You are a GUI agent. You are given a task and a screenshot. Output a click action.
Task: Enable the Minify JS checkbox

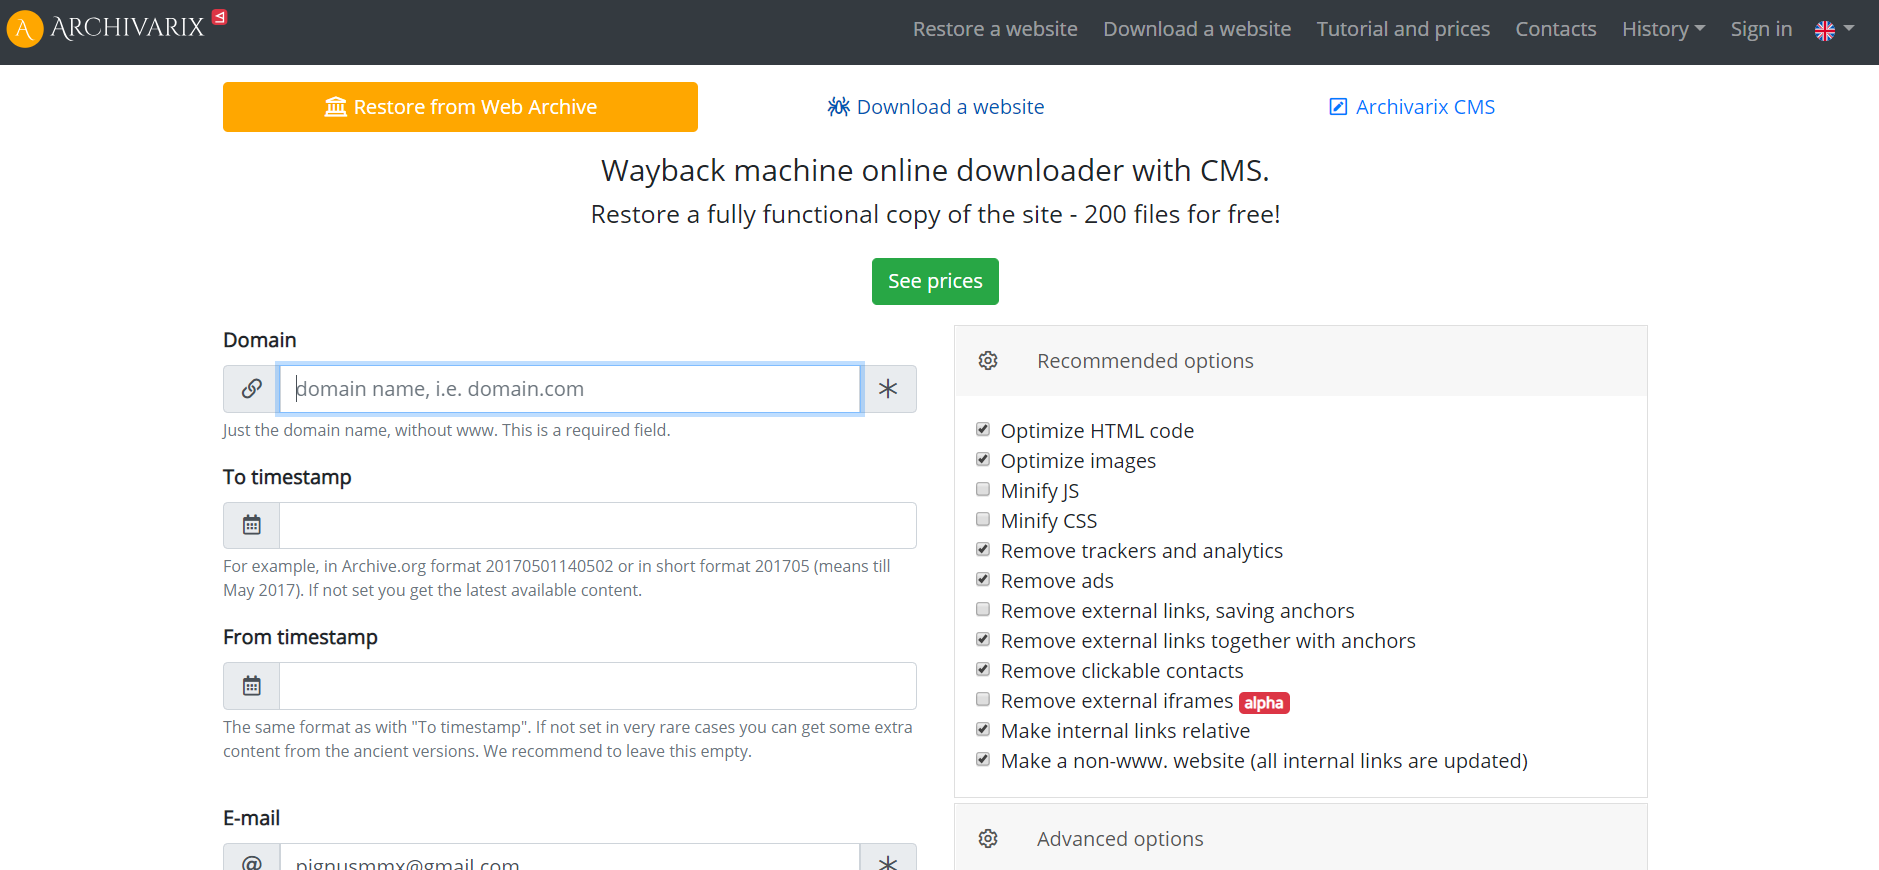point(983,490)
